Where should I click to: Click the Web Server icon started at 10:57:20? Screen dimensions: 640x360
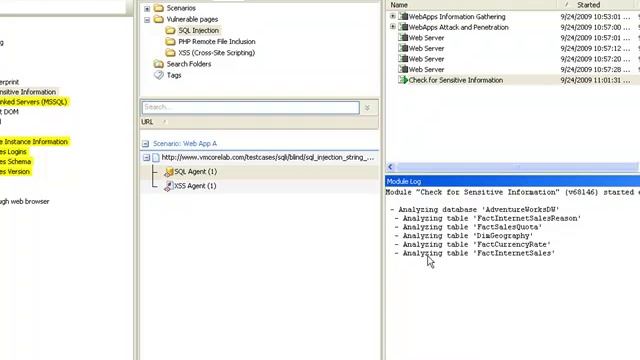pyautogui.click(x=403, y=59)
